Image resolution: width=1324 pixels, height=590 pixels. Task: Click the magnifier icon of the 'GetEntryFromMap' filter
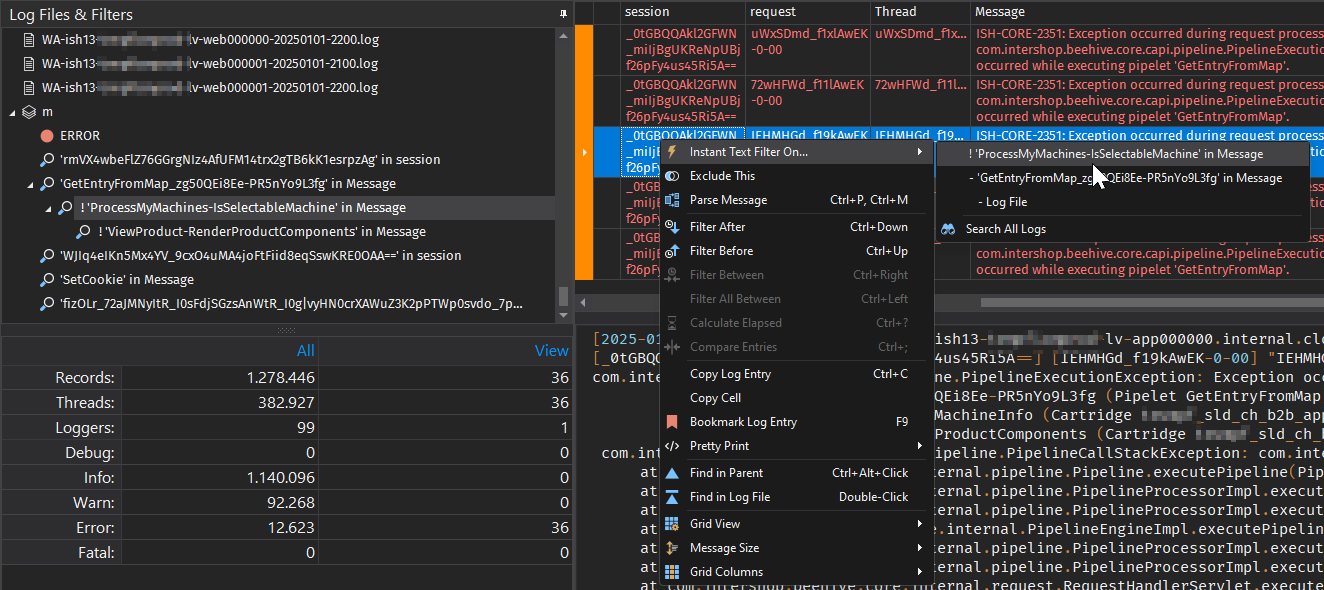(x=47, y=184)
